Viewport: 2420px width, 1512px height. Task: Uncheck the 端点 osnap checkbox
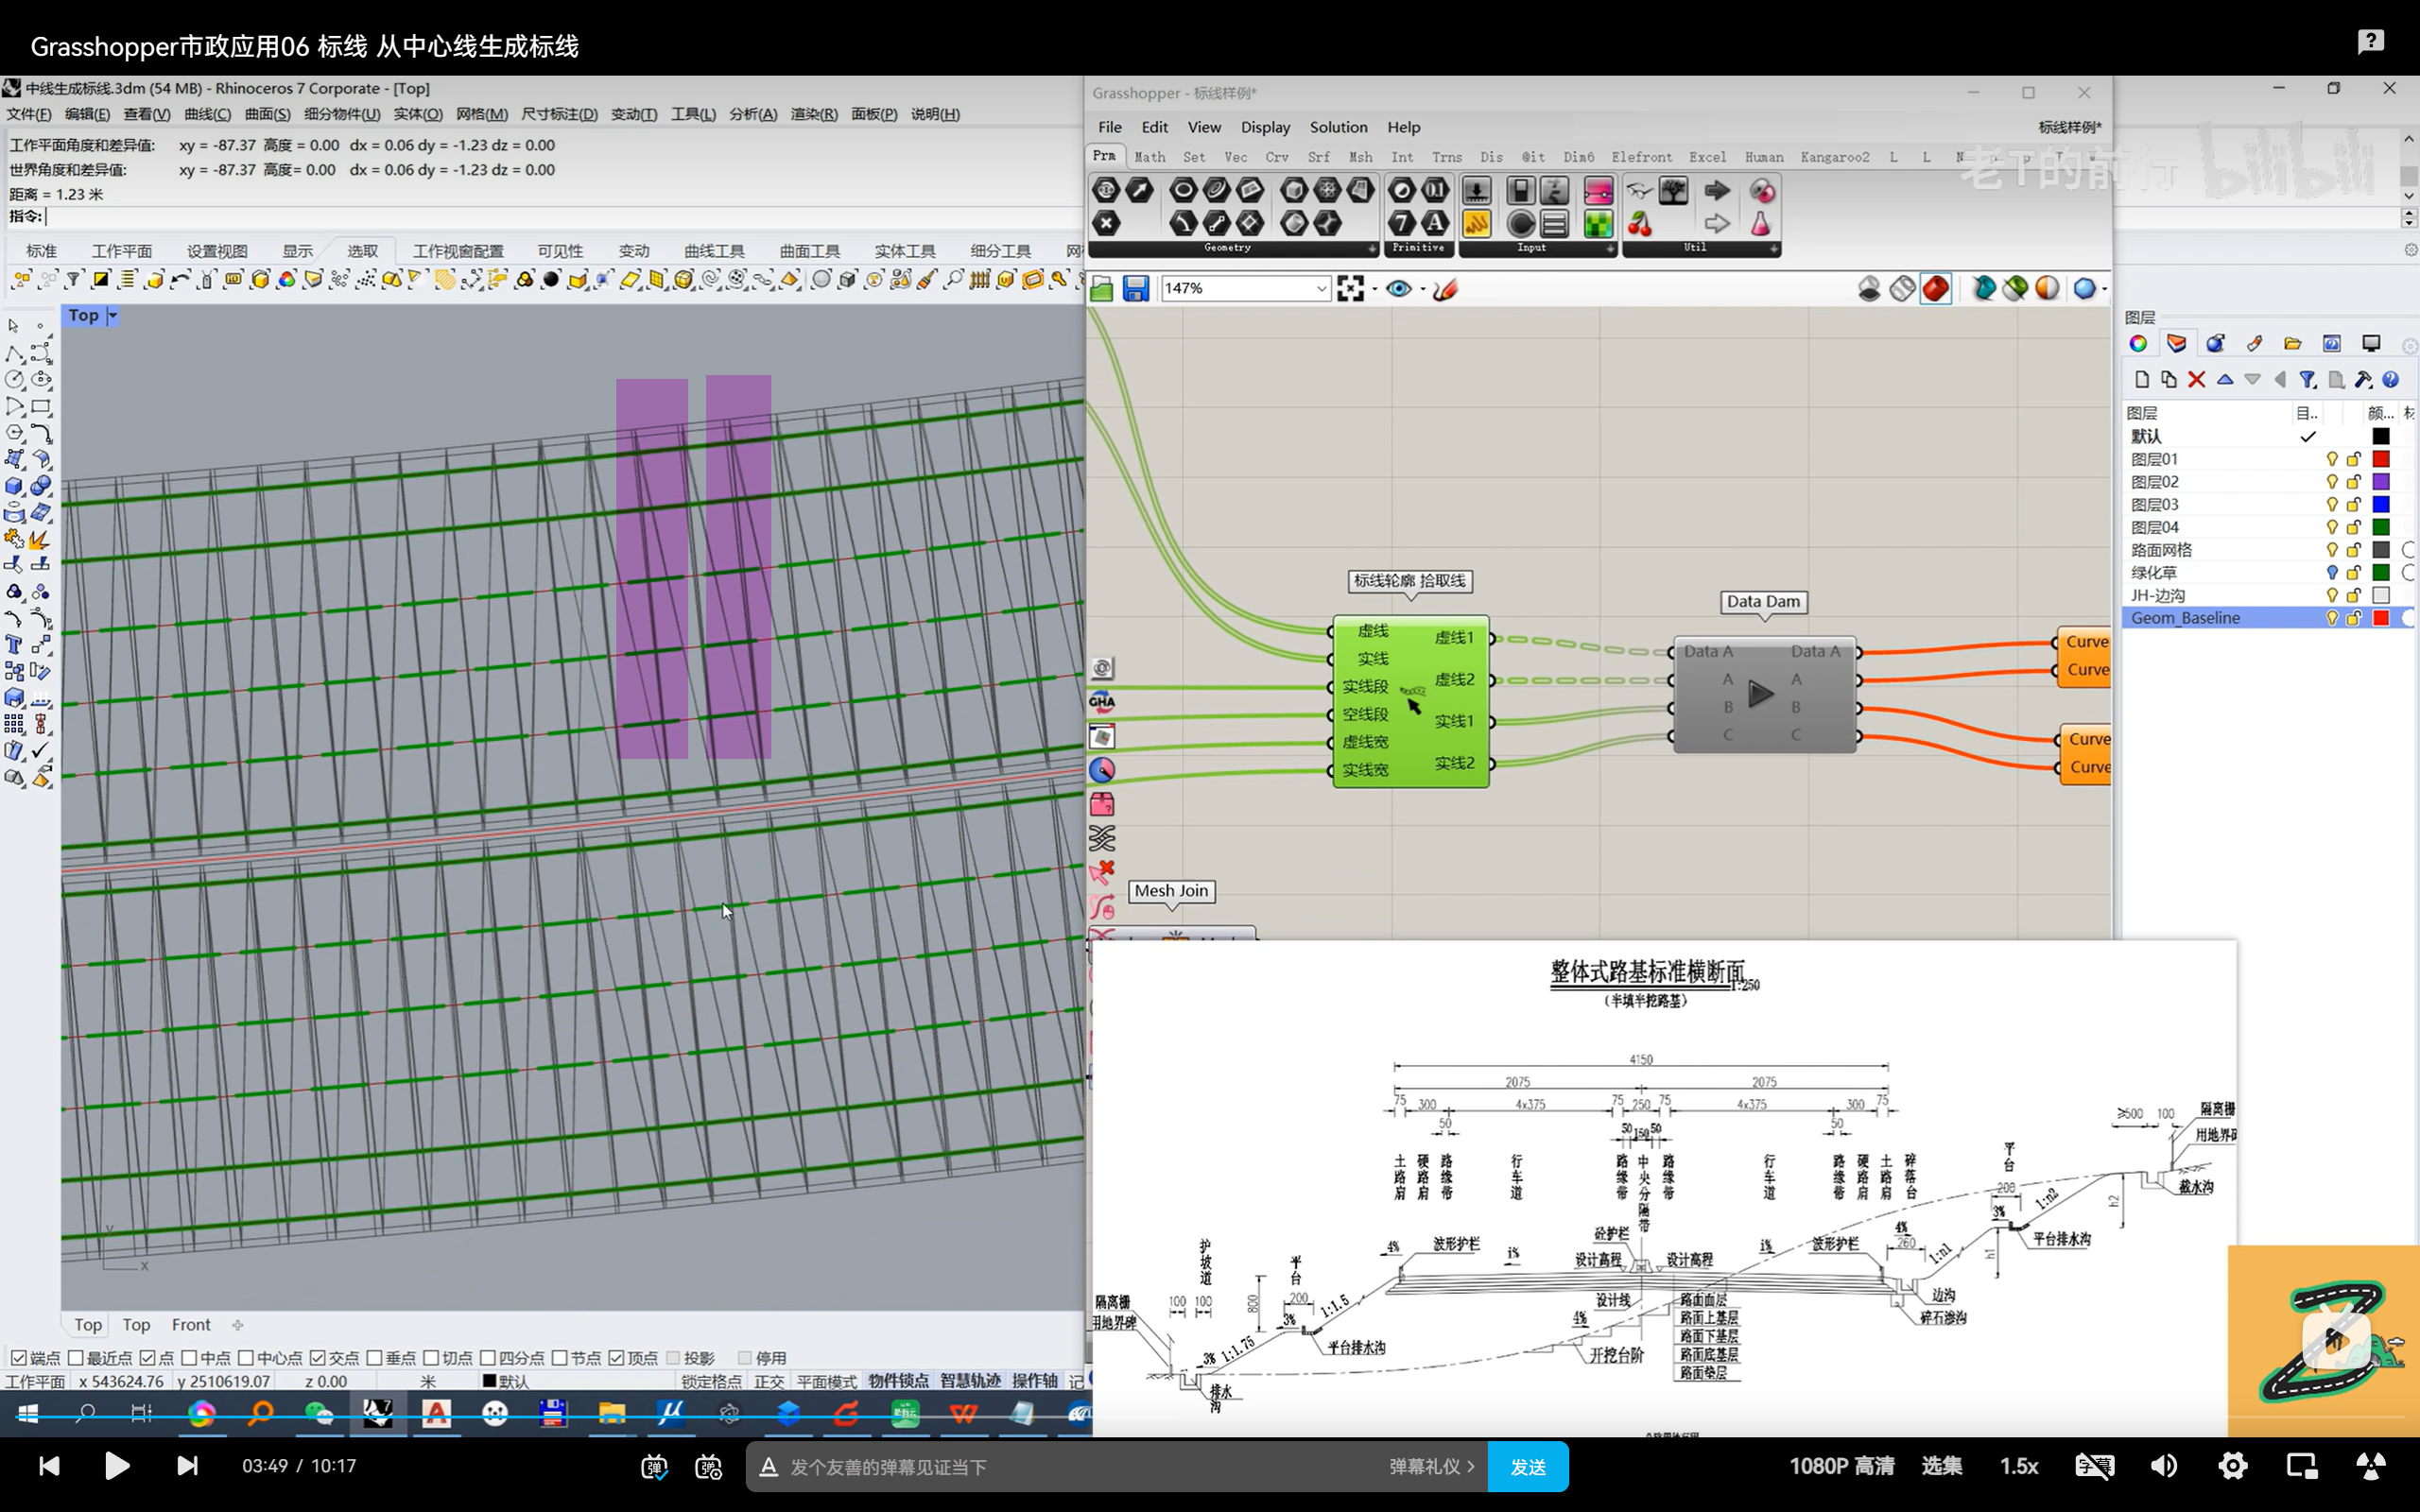click(x=18, y=1357)
